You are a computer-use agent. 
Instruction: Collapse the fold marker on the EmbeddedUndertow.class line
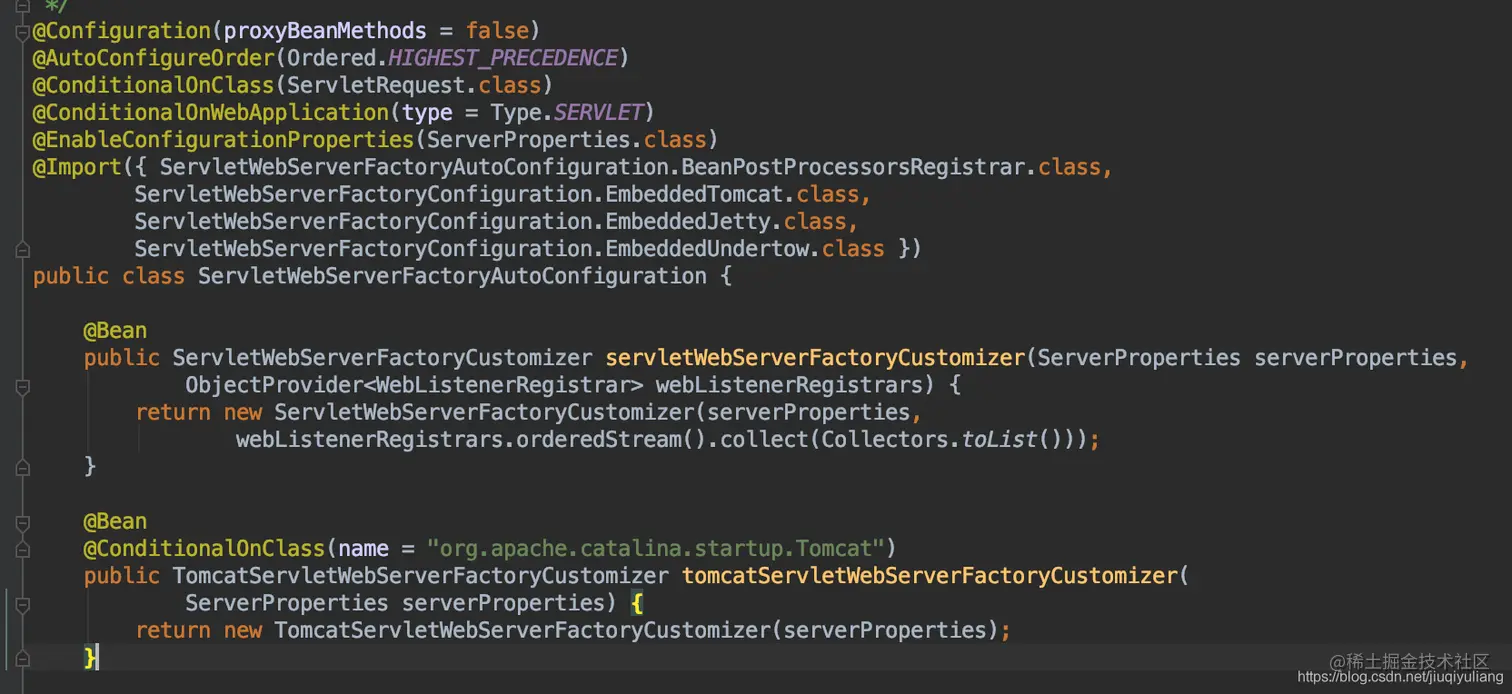point(22,249)
